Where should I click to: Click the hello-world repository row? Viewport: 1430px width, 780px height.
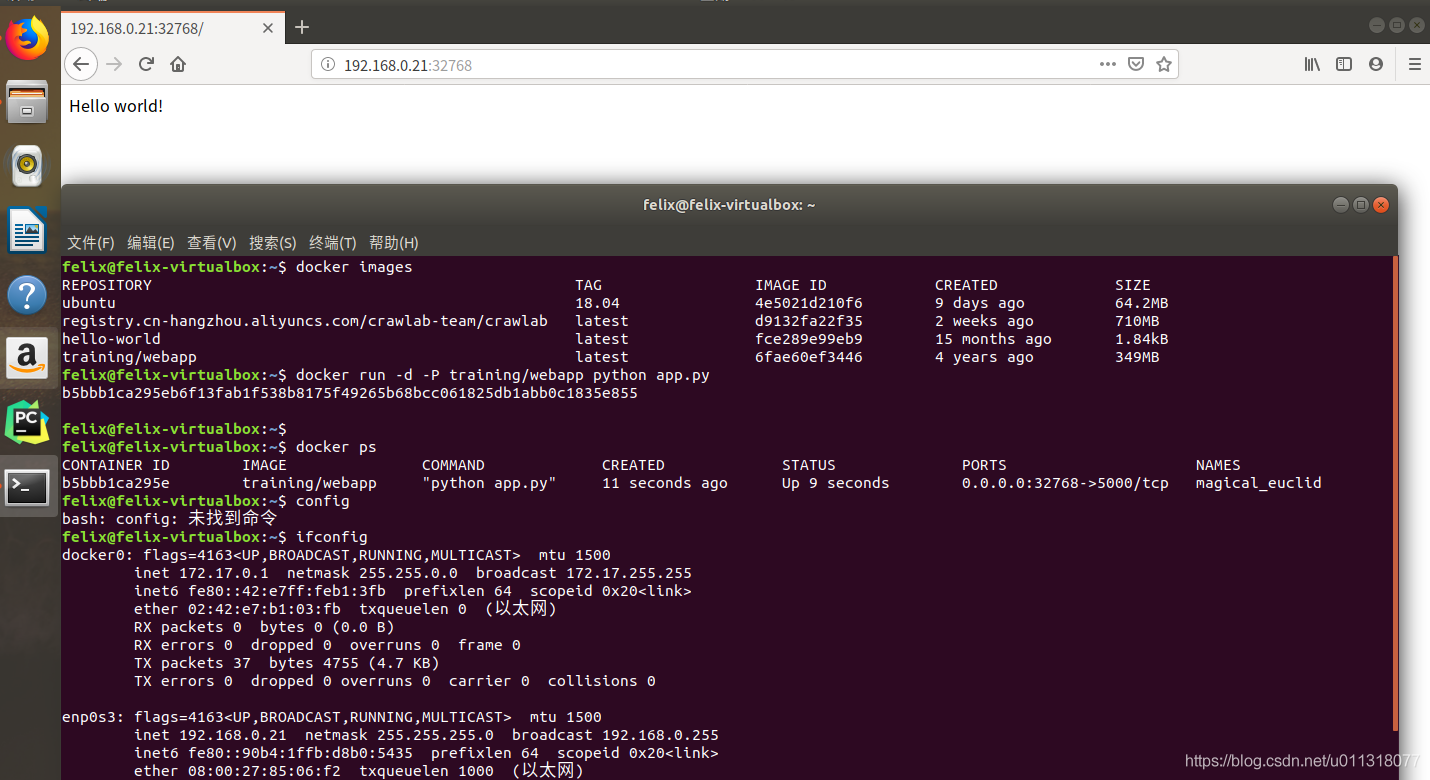[615, 339]
